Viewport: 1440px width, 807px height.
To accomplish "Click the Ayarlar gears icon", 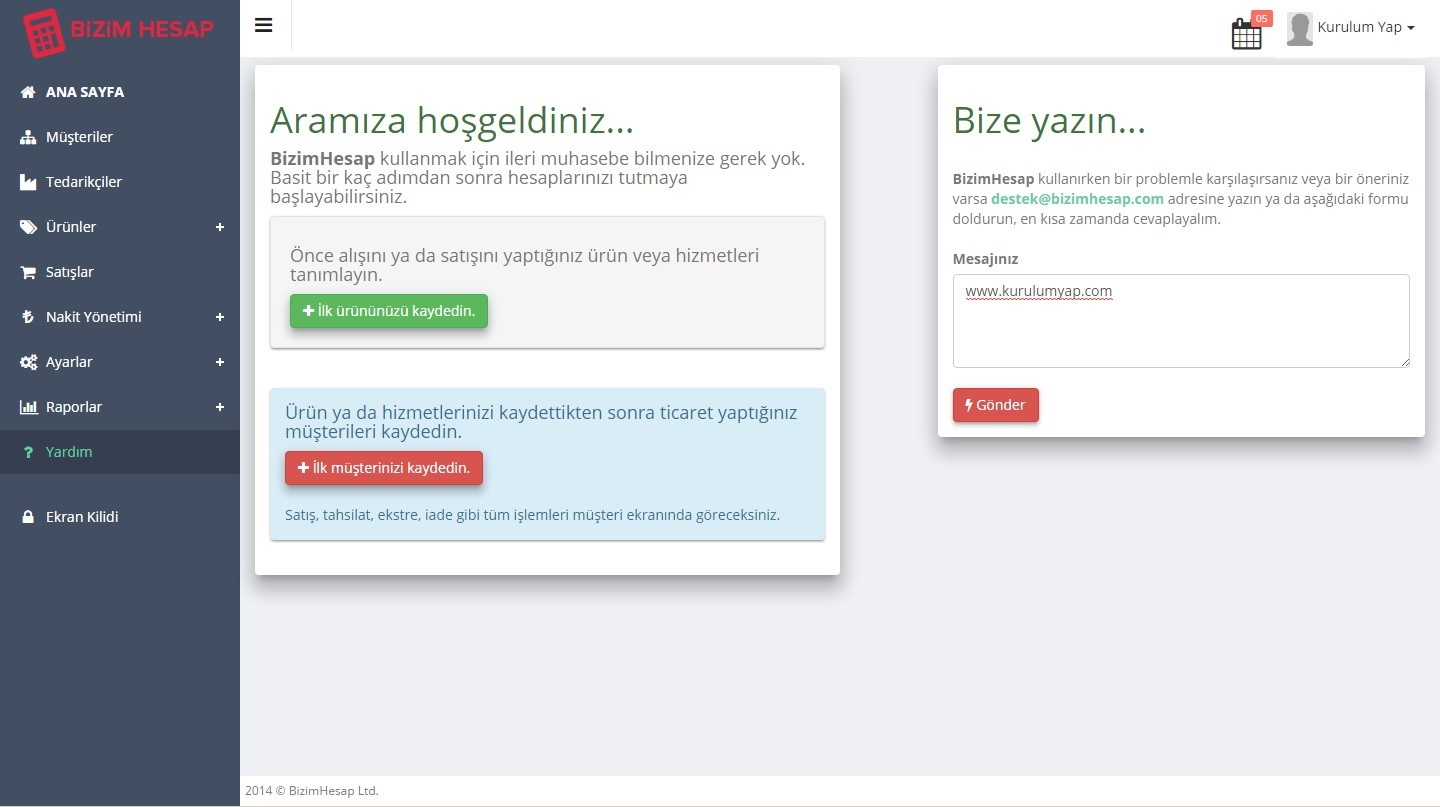I will [28, 362].
